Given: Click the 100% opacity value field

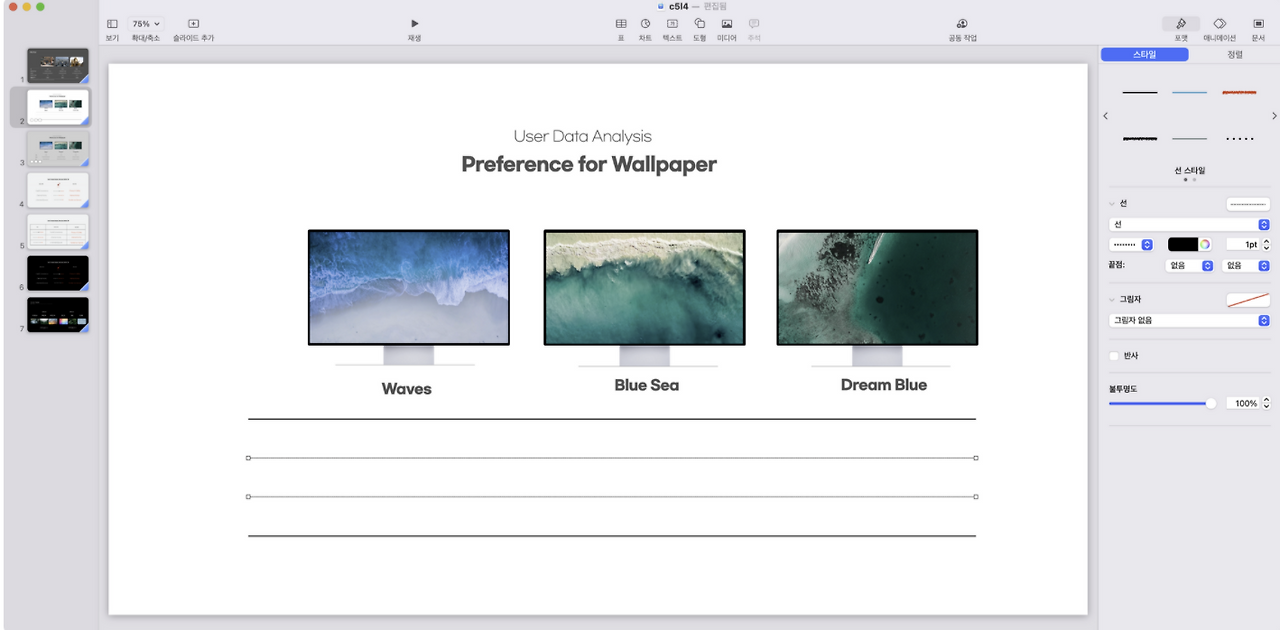Looking at the screenshot, I should click(x=1243, y=404).
